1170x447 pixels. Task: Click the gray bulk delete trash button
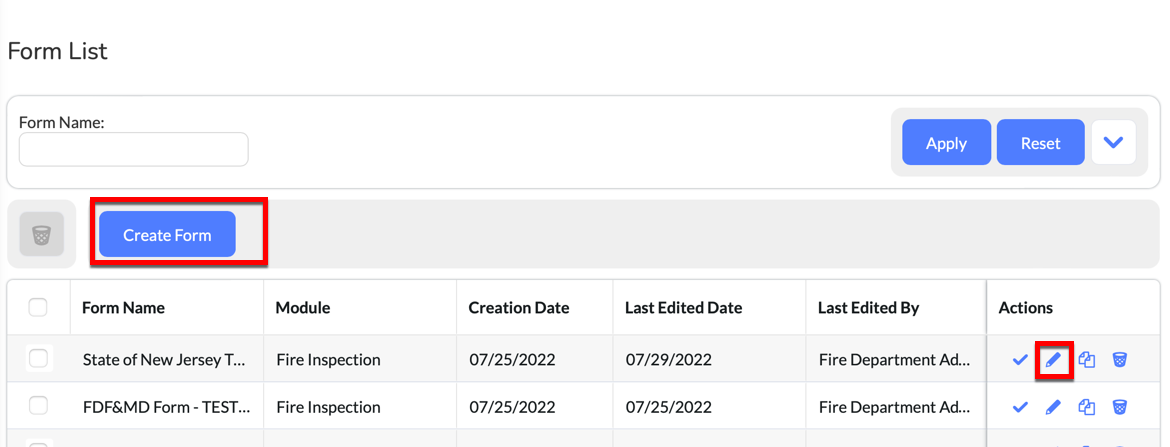(x=42, y=234)
